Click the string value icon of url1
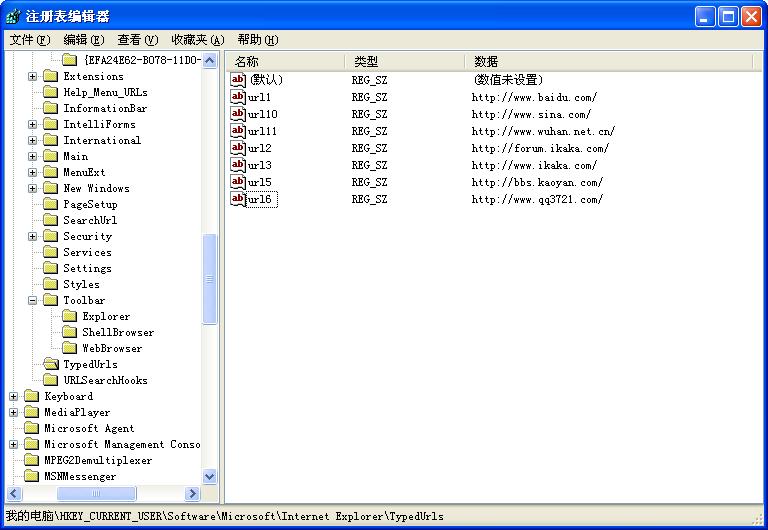Screen dimensions: 768x530 click(x=238, y=96)
